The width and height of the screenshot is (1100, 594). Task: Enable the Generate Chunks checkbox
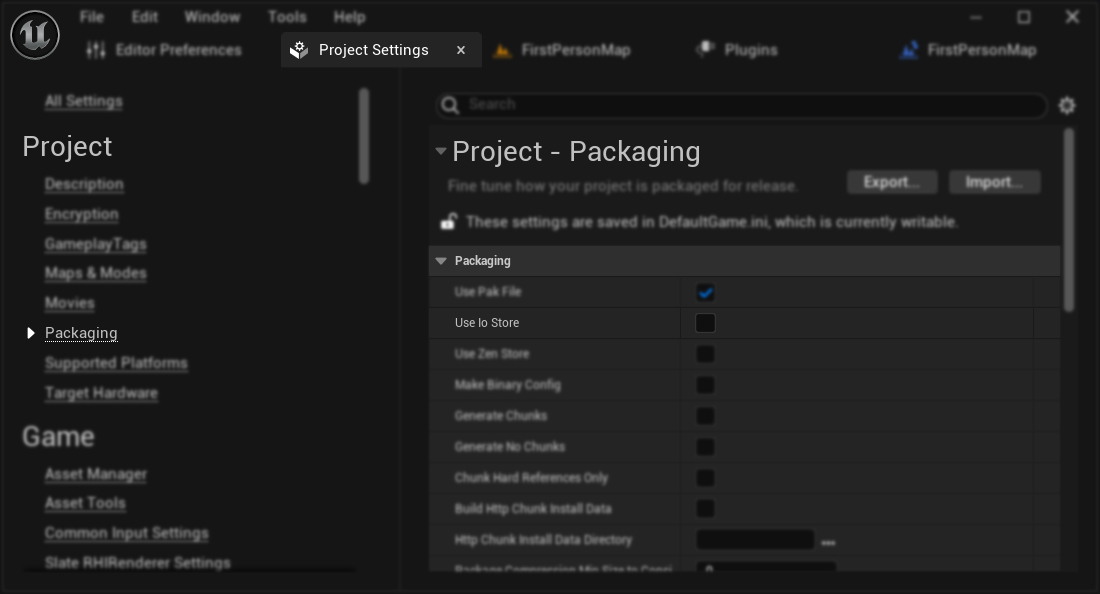[705, 416]
